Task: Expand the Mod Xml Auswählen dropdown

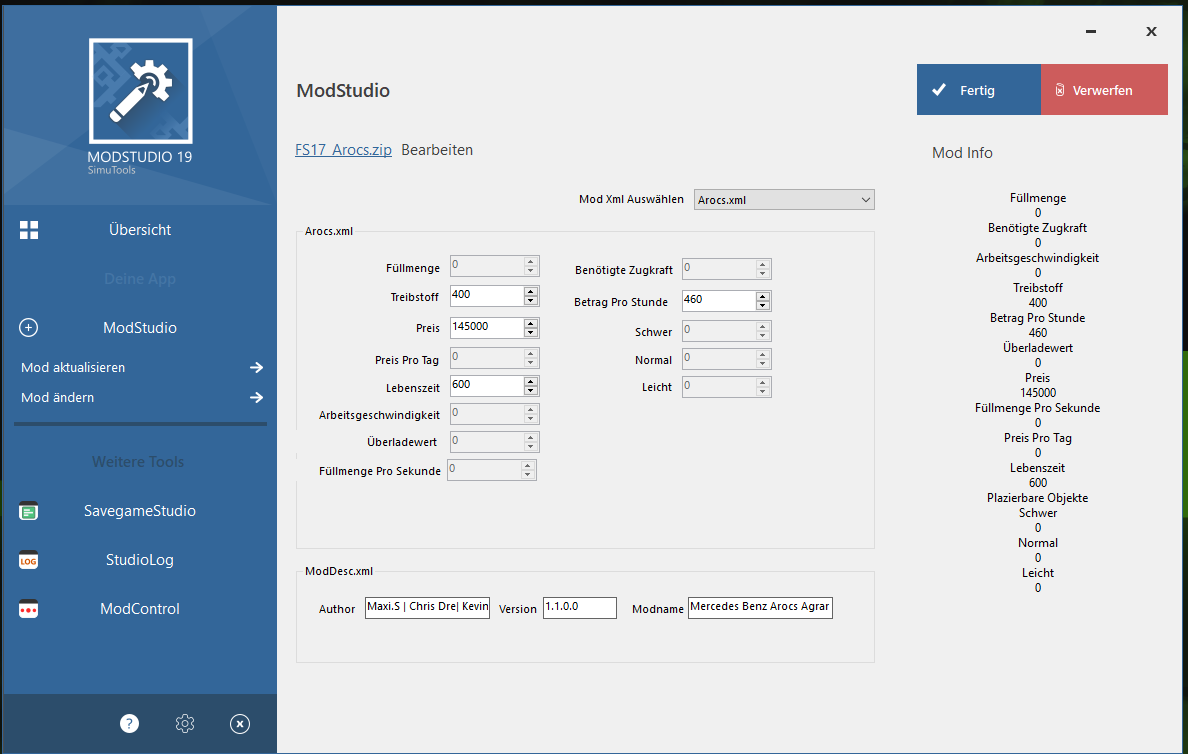Action: 865,200
